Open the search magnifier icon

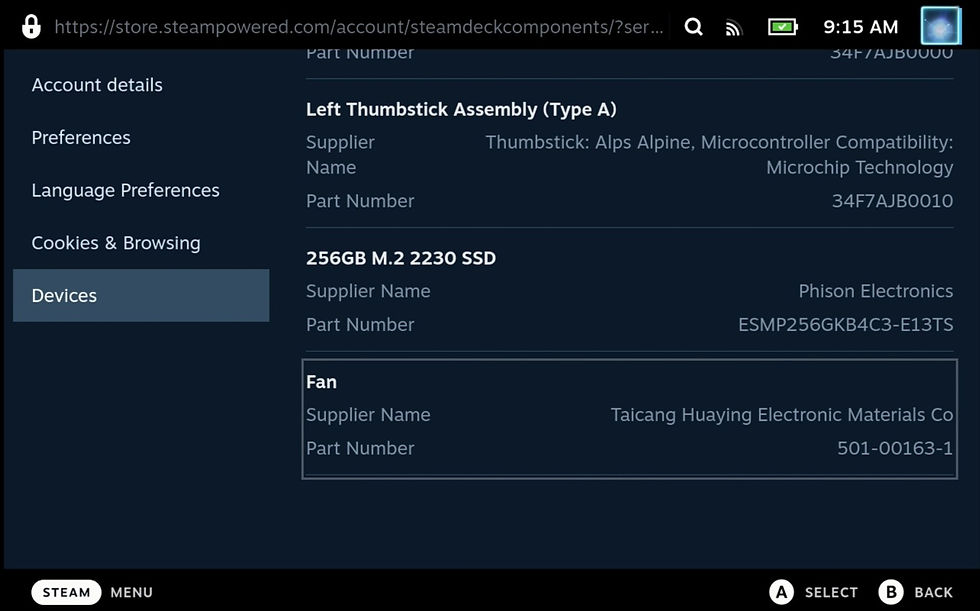pos(693,27)
